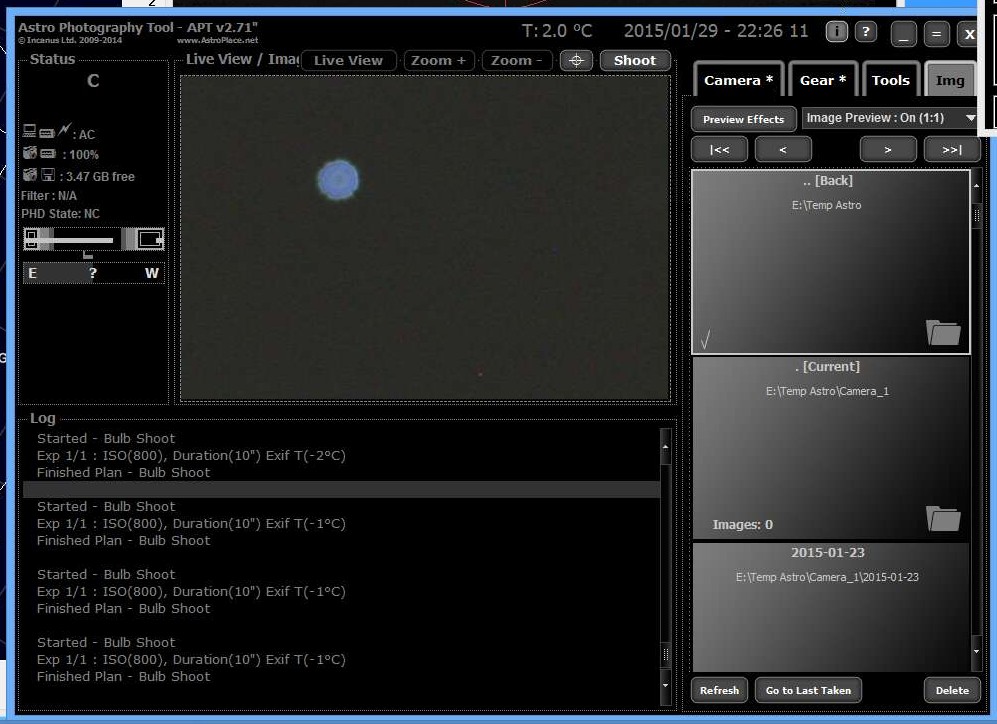Open the Gear tab

pos(823,80)
